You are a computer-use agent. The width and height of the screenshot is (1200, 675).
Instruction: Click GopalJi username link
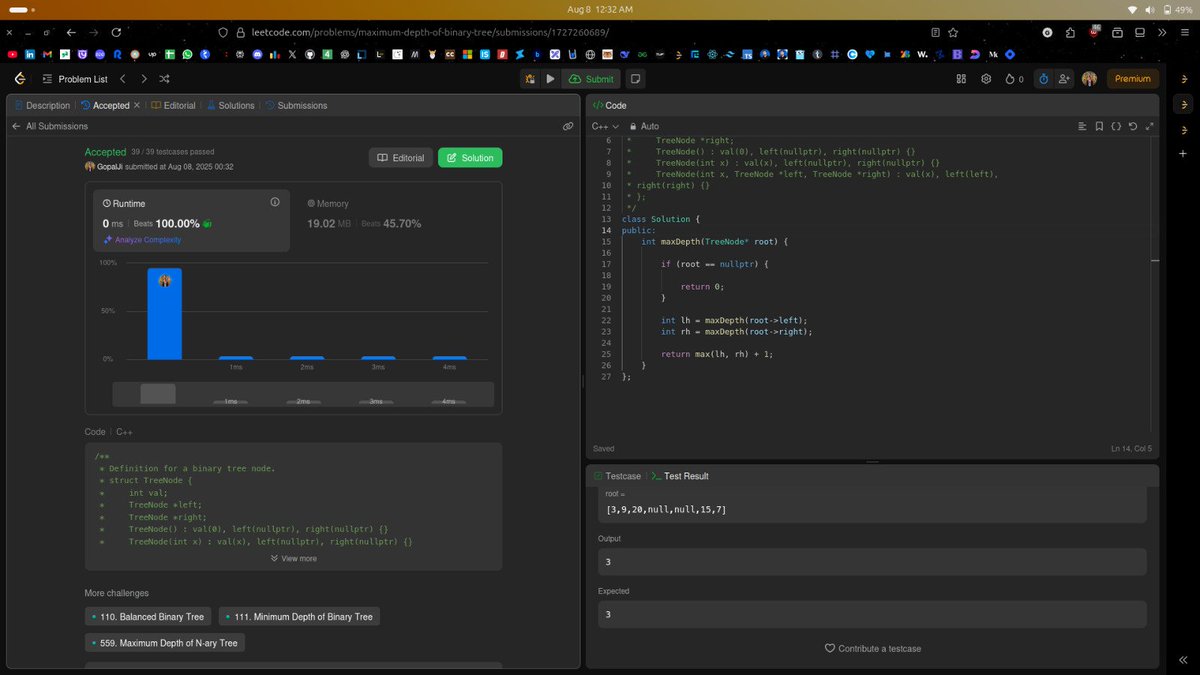tap(110, 166)
